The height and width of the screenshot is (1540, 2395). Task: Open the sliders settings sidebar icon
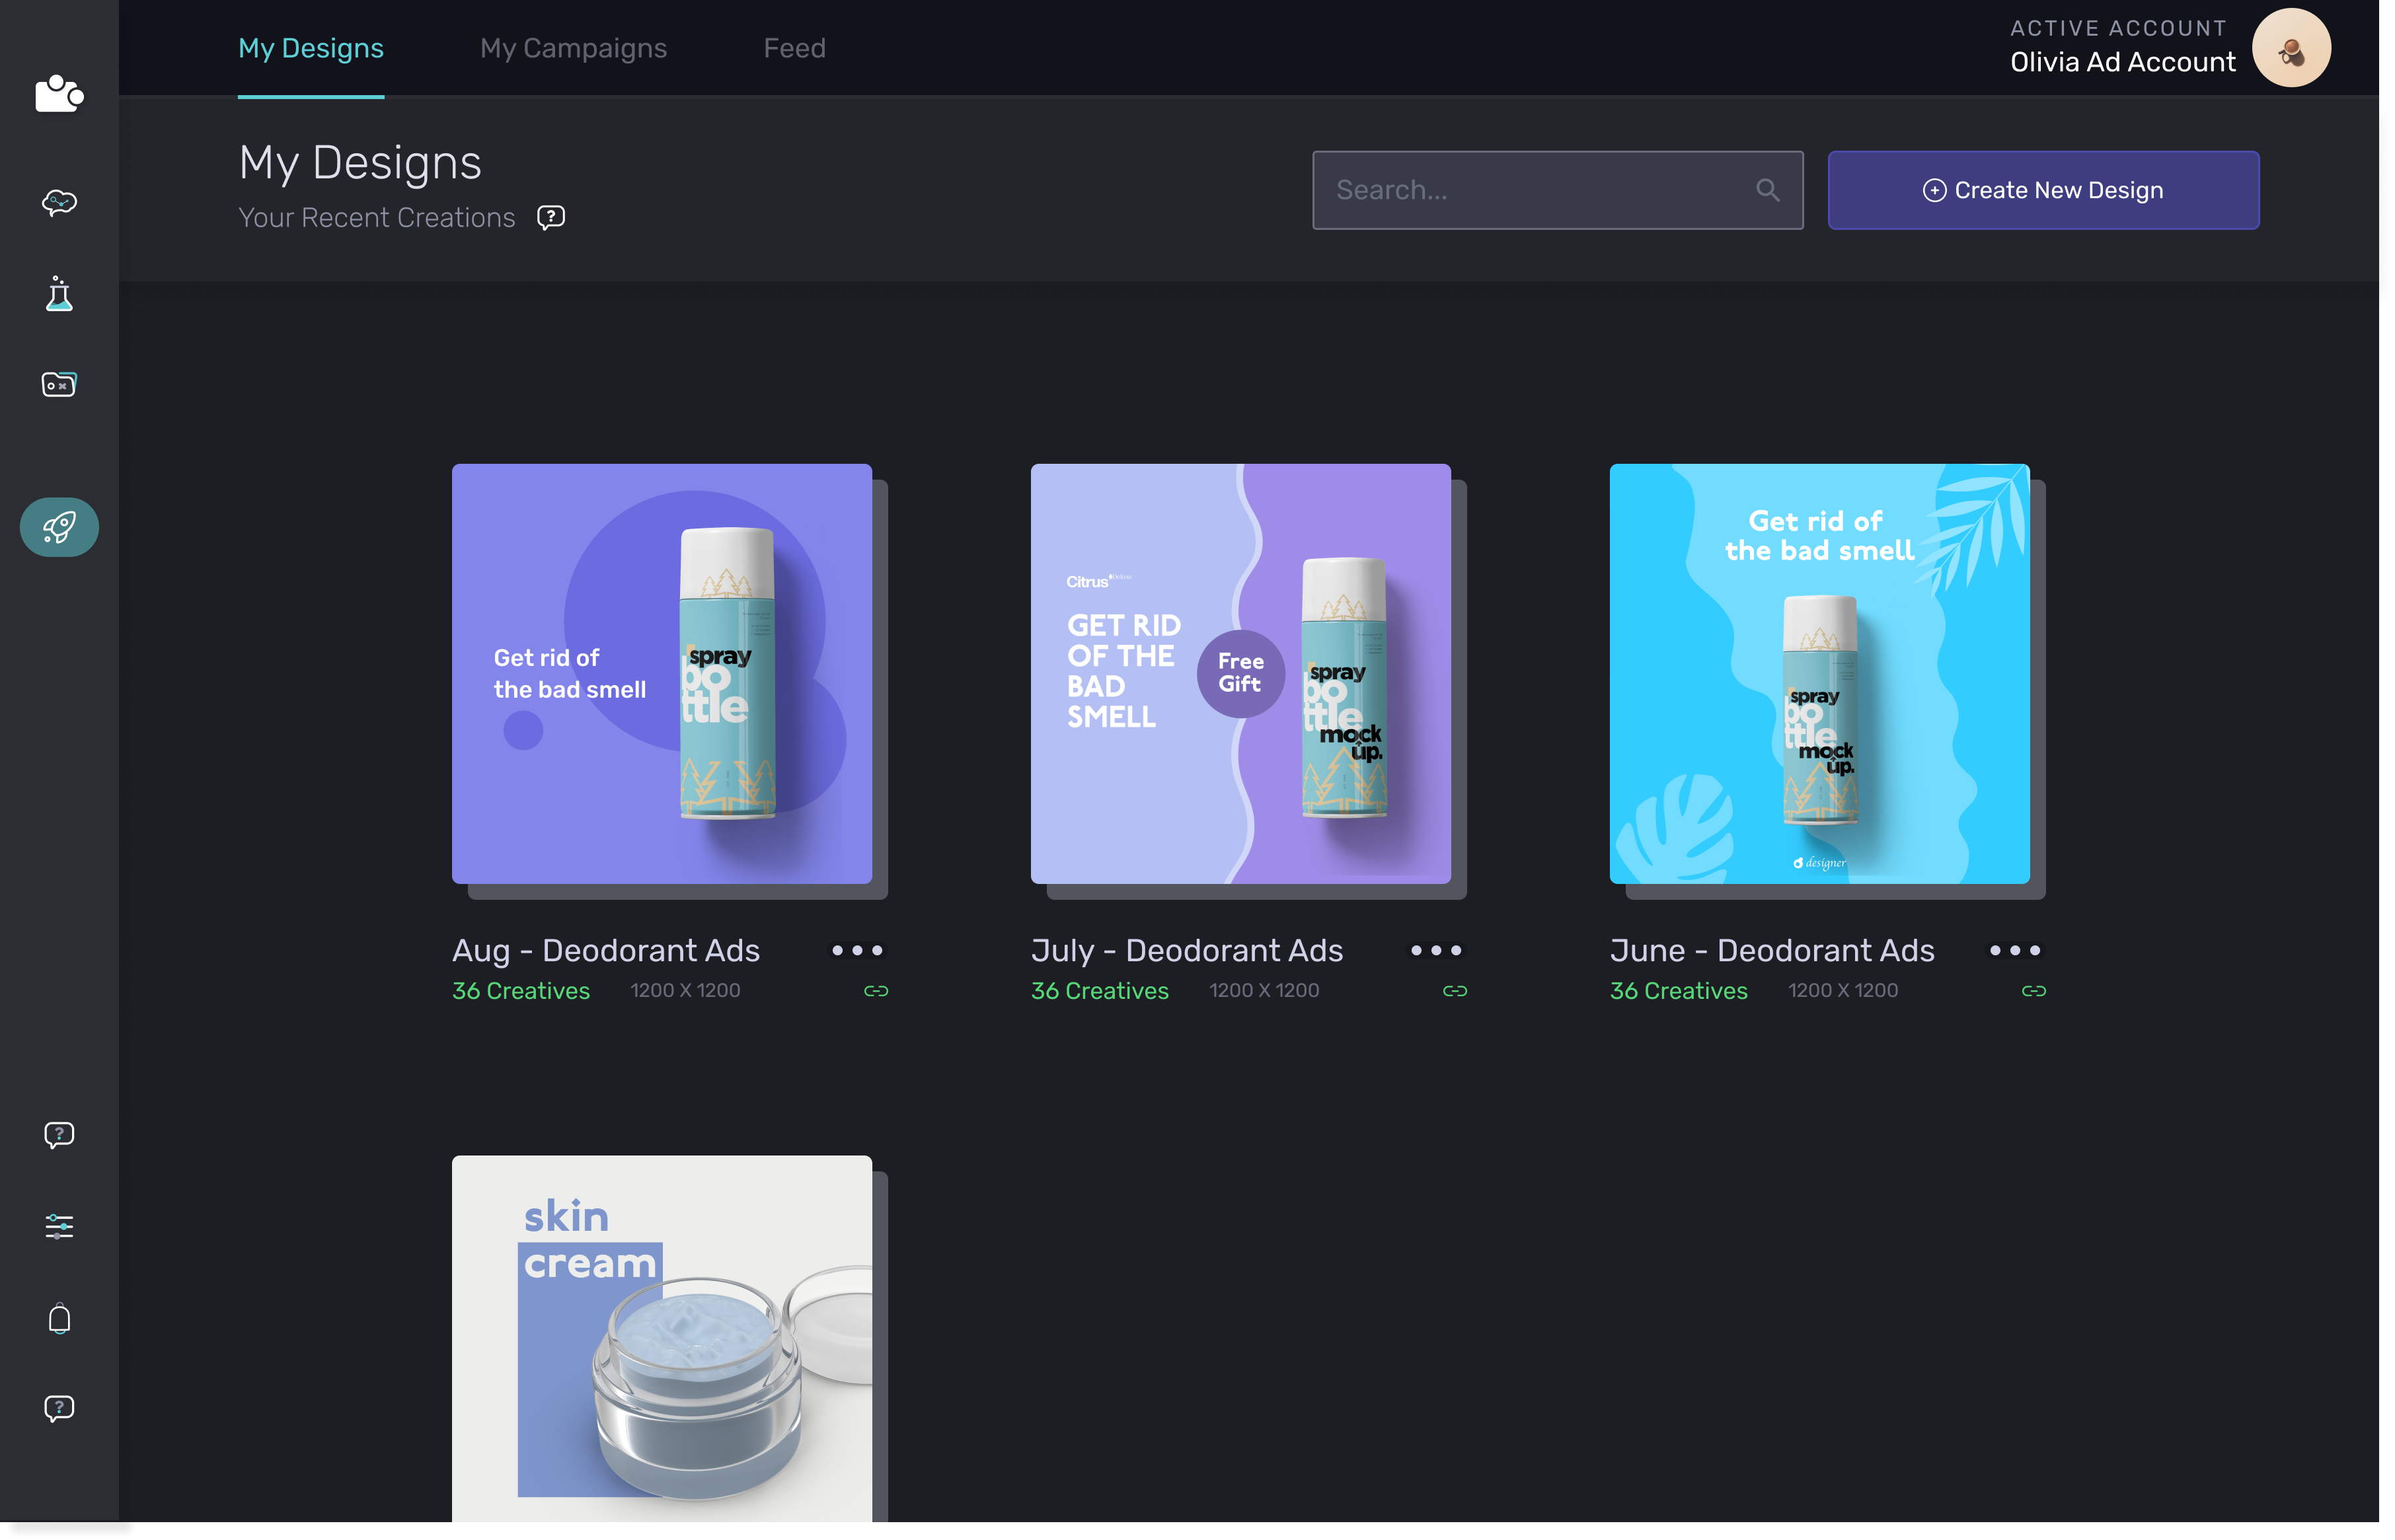(x=59, y=1227)
